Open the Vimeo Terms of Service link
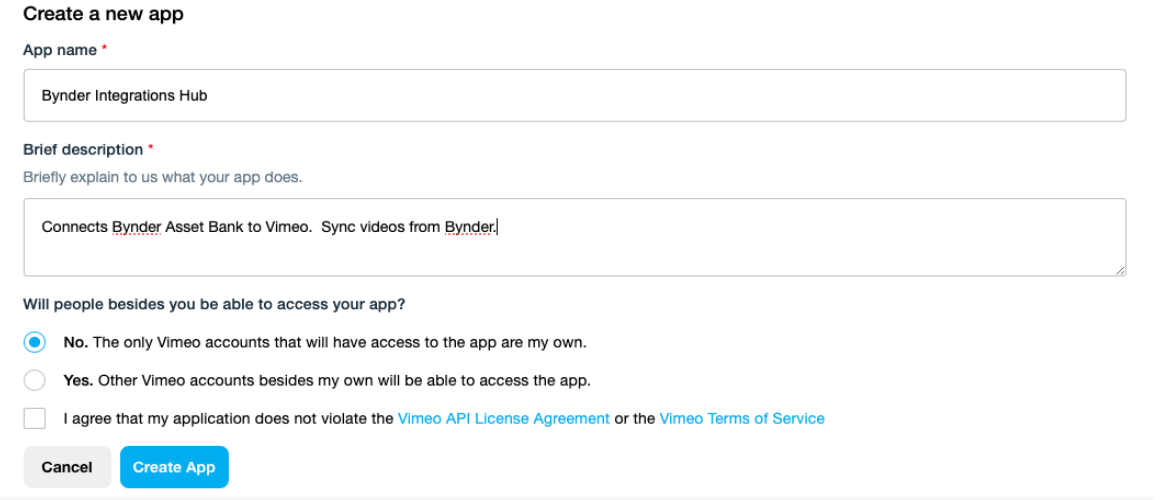 [x=742, y=419]
